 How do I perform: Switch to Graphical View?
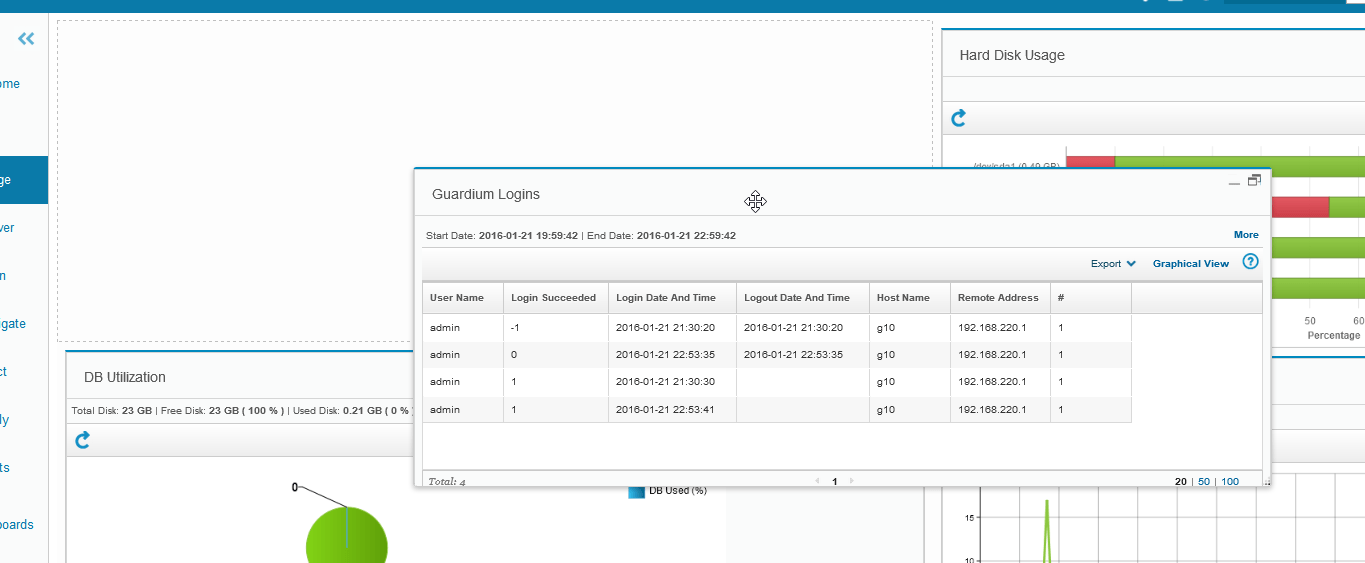click(x=1190, y=264)
